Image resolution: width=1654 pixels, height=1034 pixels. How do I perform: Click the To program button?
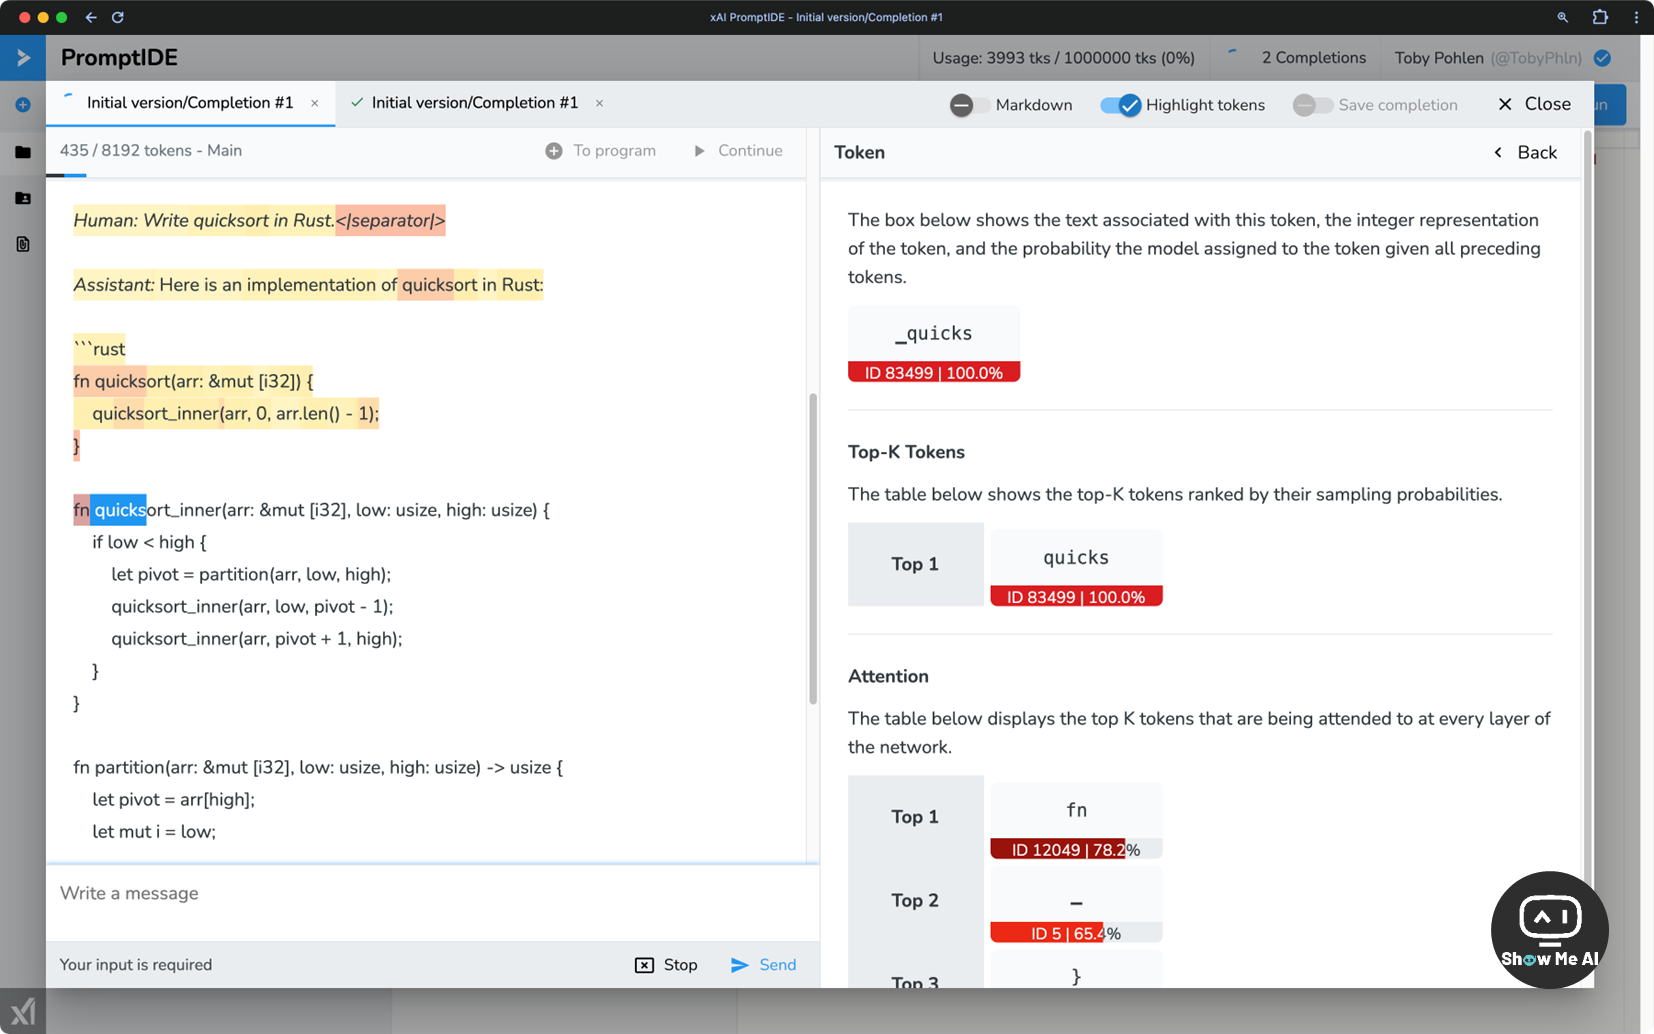[601, 151]
